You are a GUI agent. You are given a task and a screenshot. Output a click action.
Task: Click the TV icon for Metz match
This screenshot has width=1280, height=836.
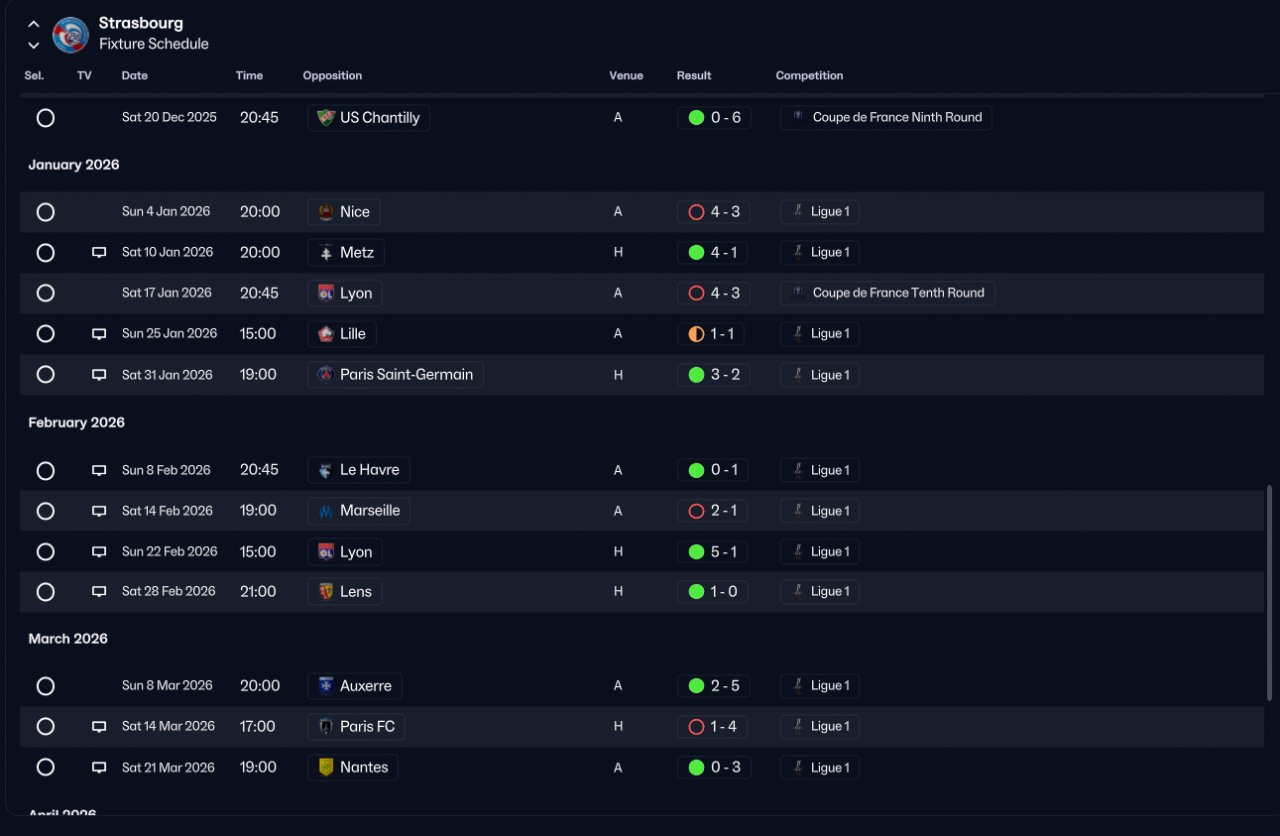click(x=99, y=253)
